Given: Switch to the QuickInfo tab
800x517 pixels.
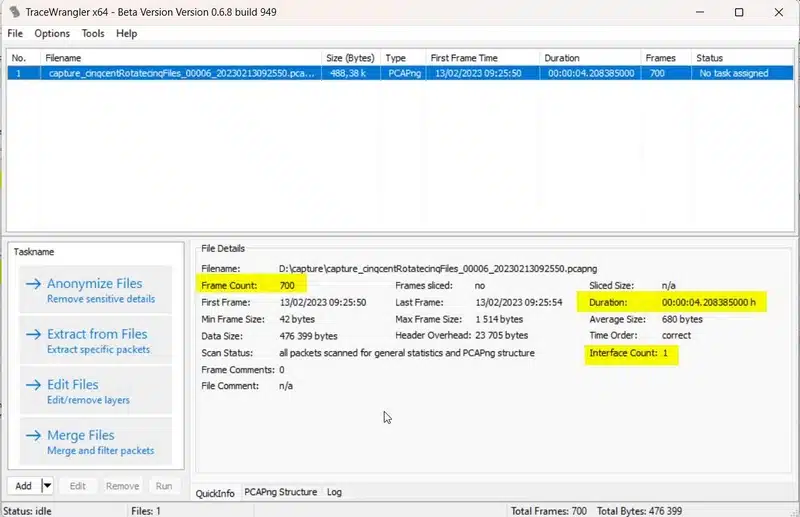Looking at the screenshot, I should click(x=215, y=493).
